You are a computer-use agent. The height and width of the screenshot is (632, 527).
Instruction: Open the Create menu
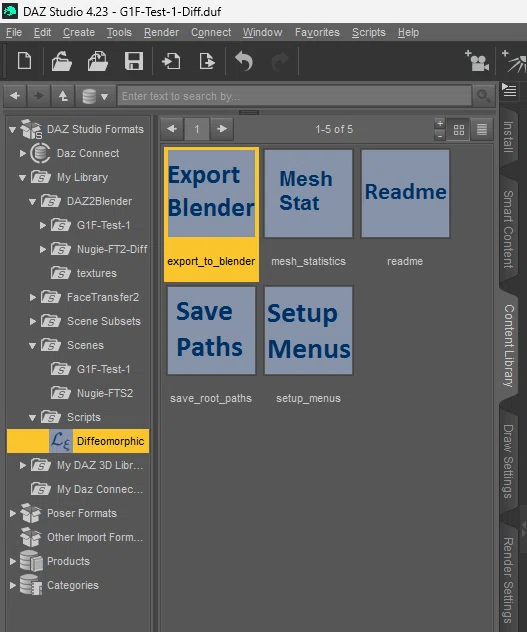pos(79,32)
